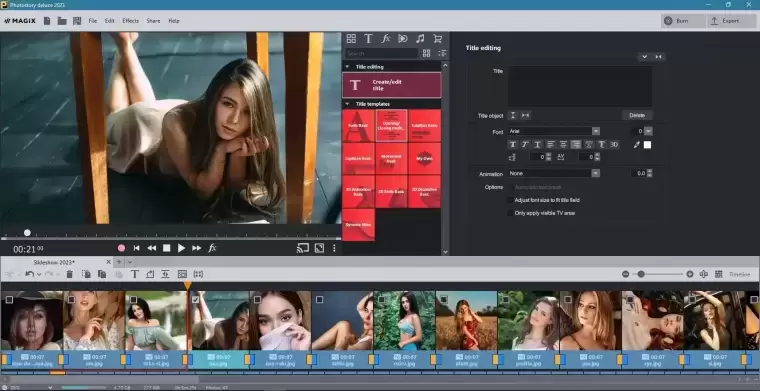Cast preview to external display
760x391 pixels.
click(x=303, y=248)
